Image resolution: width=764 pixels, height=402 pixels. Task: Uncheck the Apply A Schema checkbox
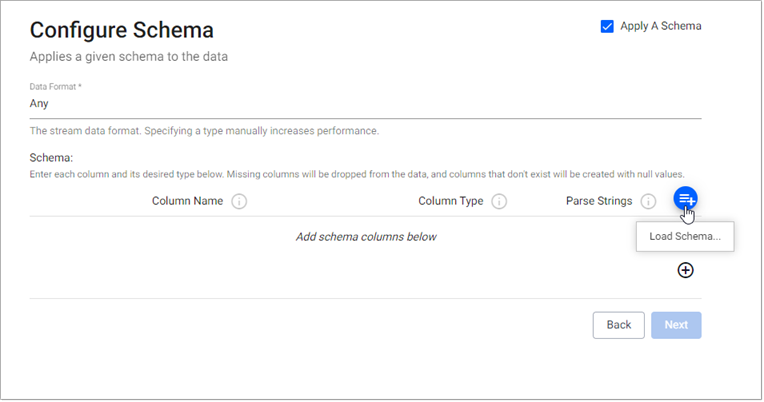(607, 26)
